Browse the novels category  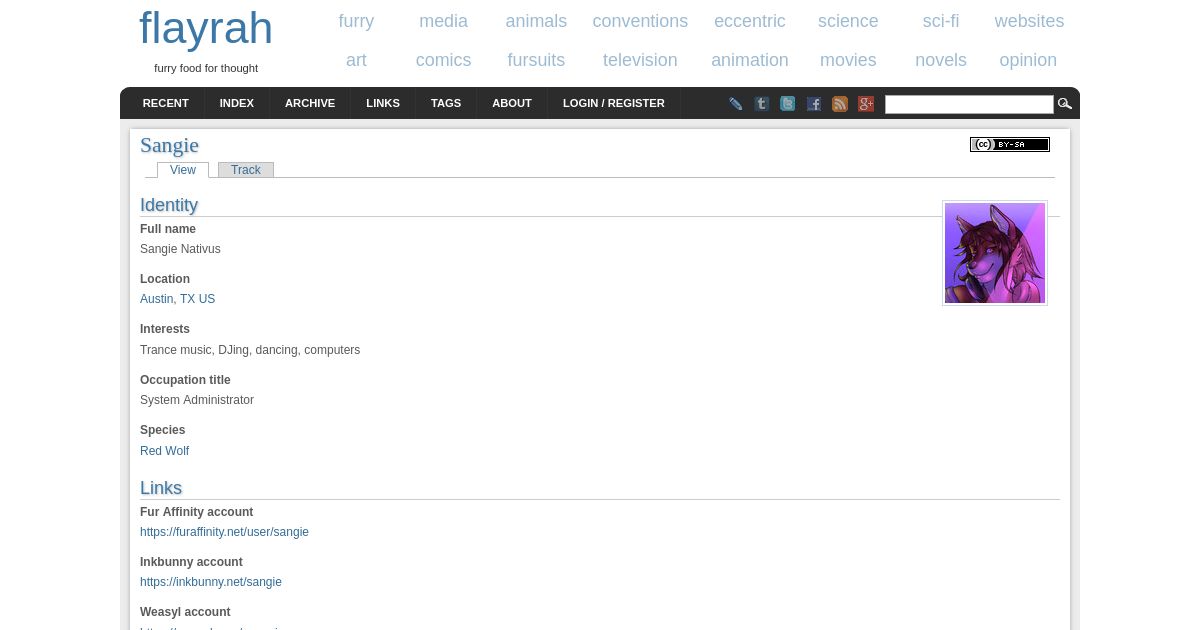pyautogui.click(x=941, y=60)
